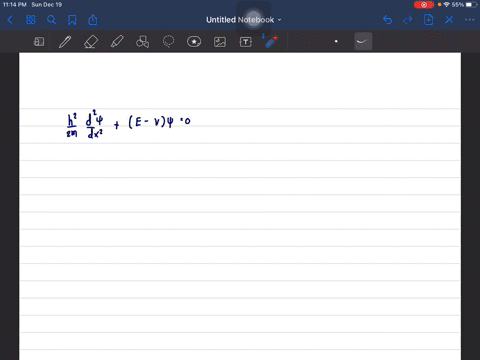Image resolution: width=480 pixels, height=360 pixels.
Task: Go back with the left chevron
Action: point(10,20)
